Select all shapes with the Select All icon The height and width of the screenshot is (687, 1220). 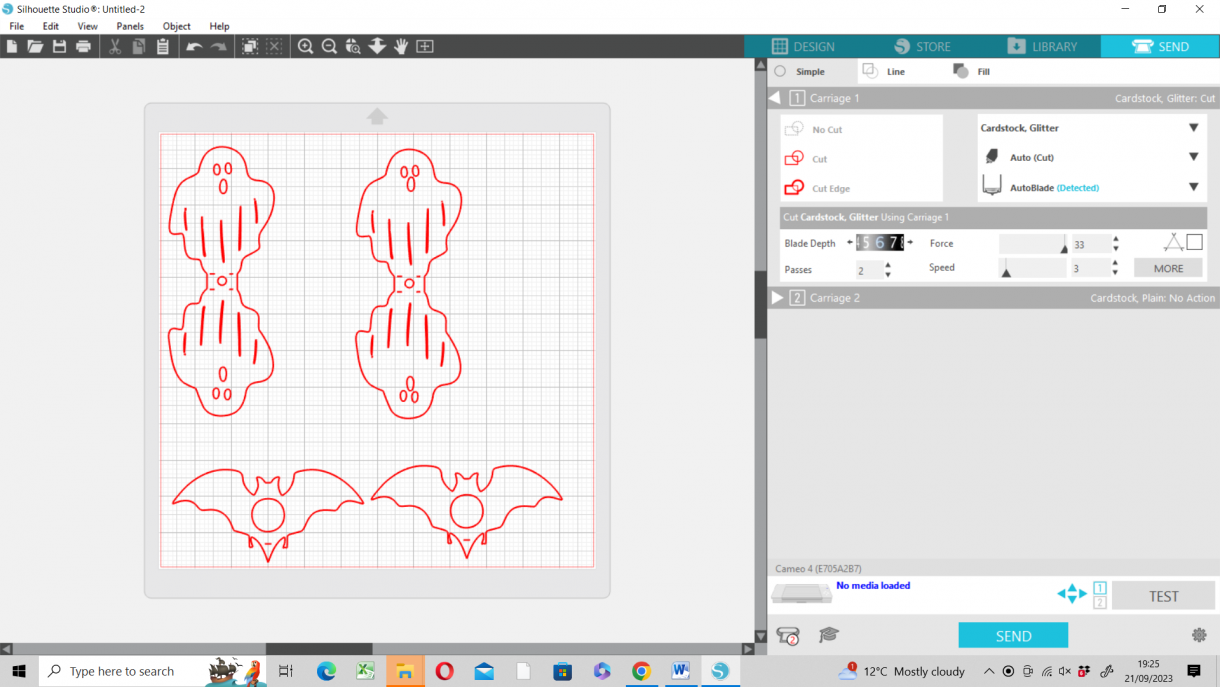[250, 47]
